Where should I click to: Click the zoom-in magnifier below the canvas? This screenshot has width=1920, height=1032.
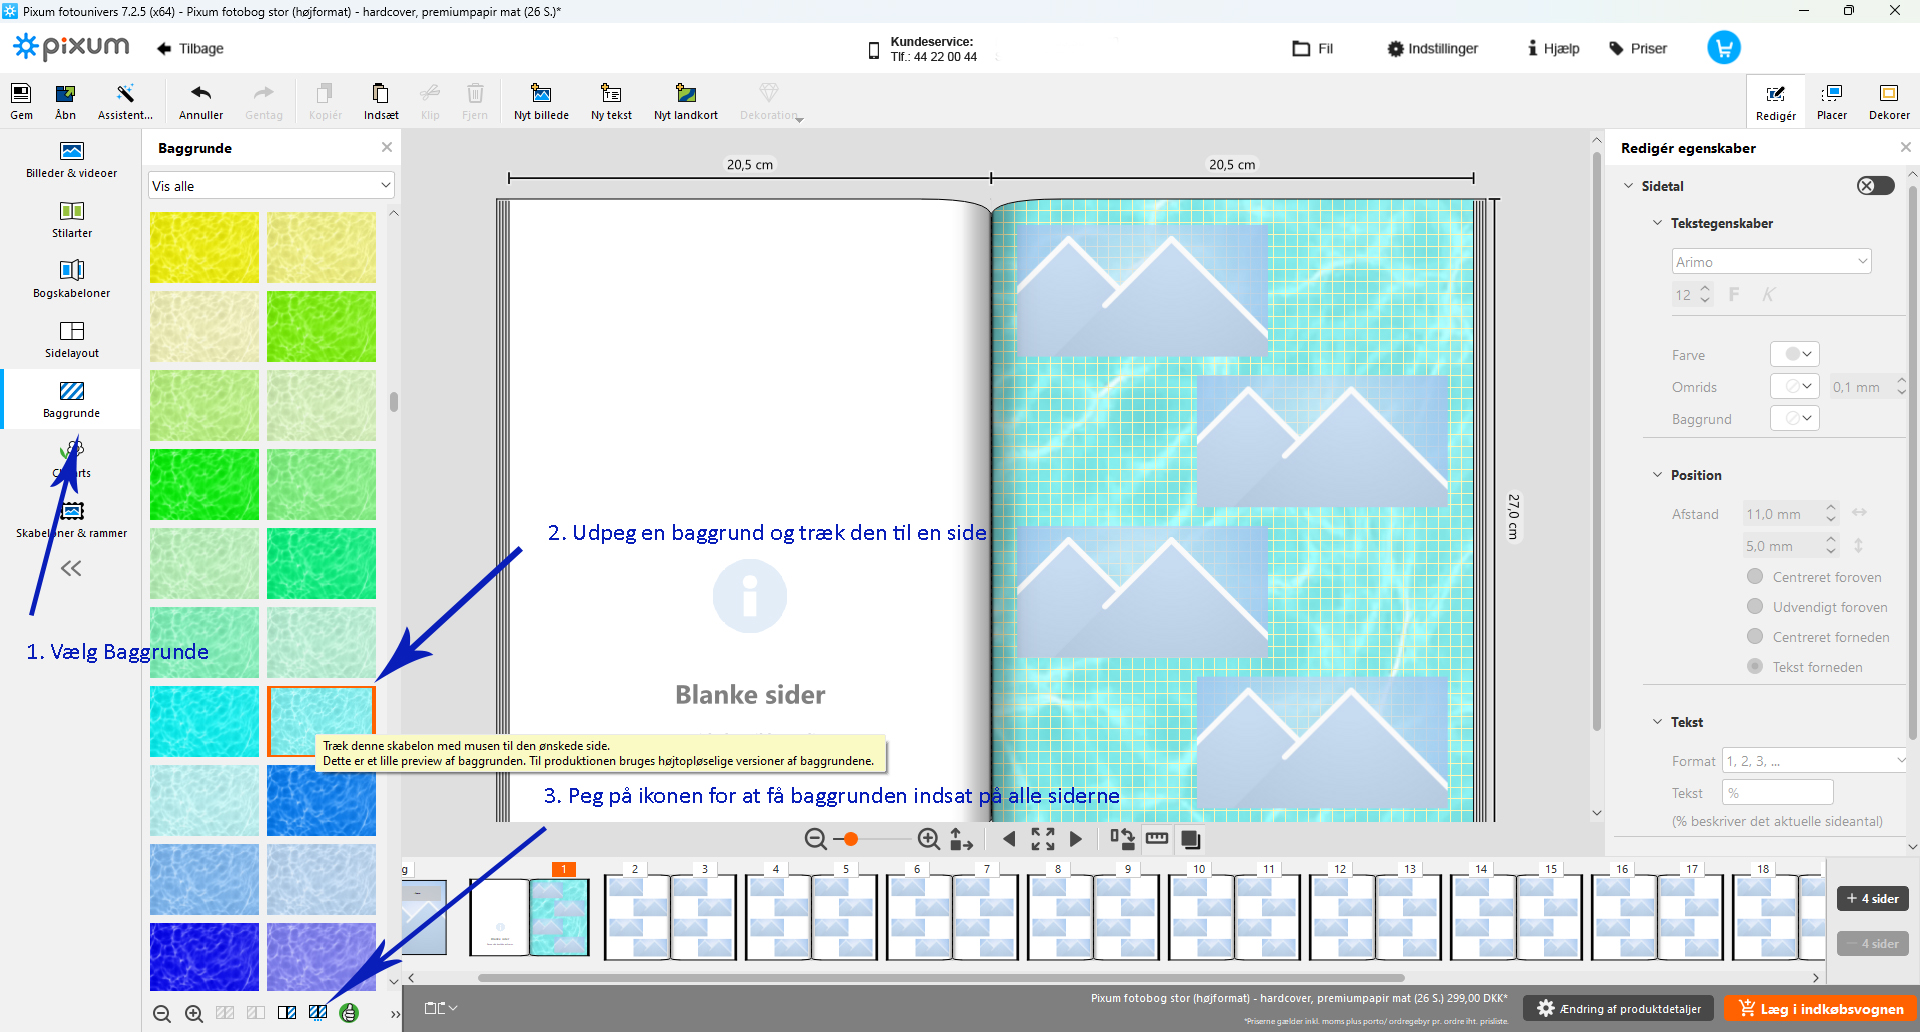coord(928,839)
